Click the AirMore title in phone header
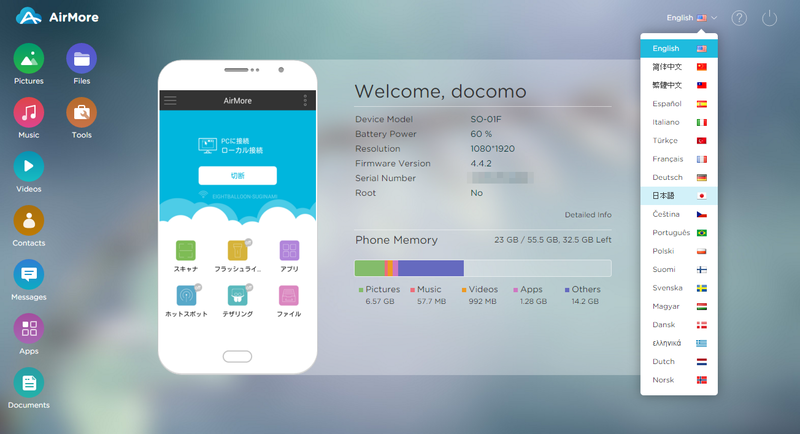 tap(237, 100)
